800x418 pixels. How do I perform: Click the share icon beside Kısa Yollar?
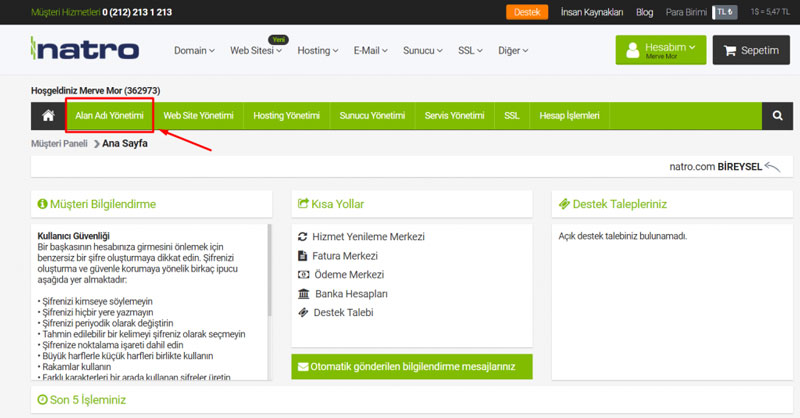coord(303,204)
